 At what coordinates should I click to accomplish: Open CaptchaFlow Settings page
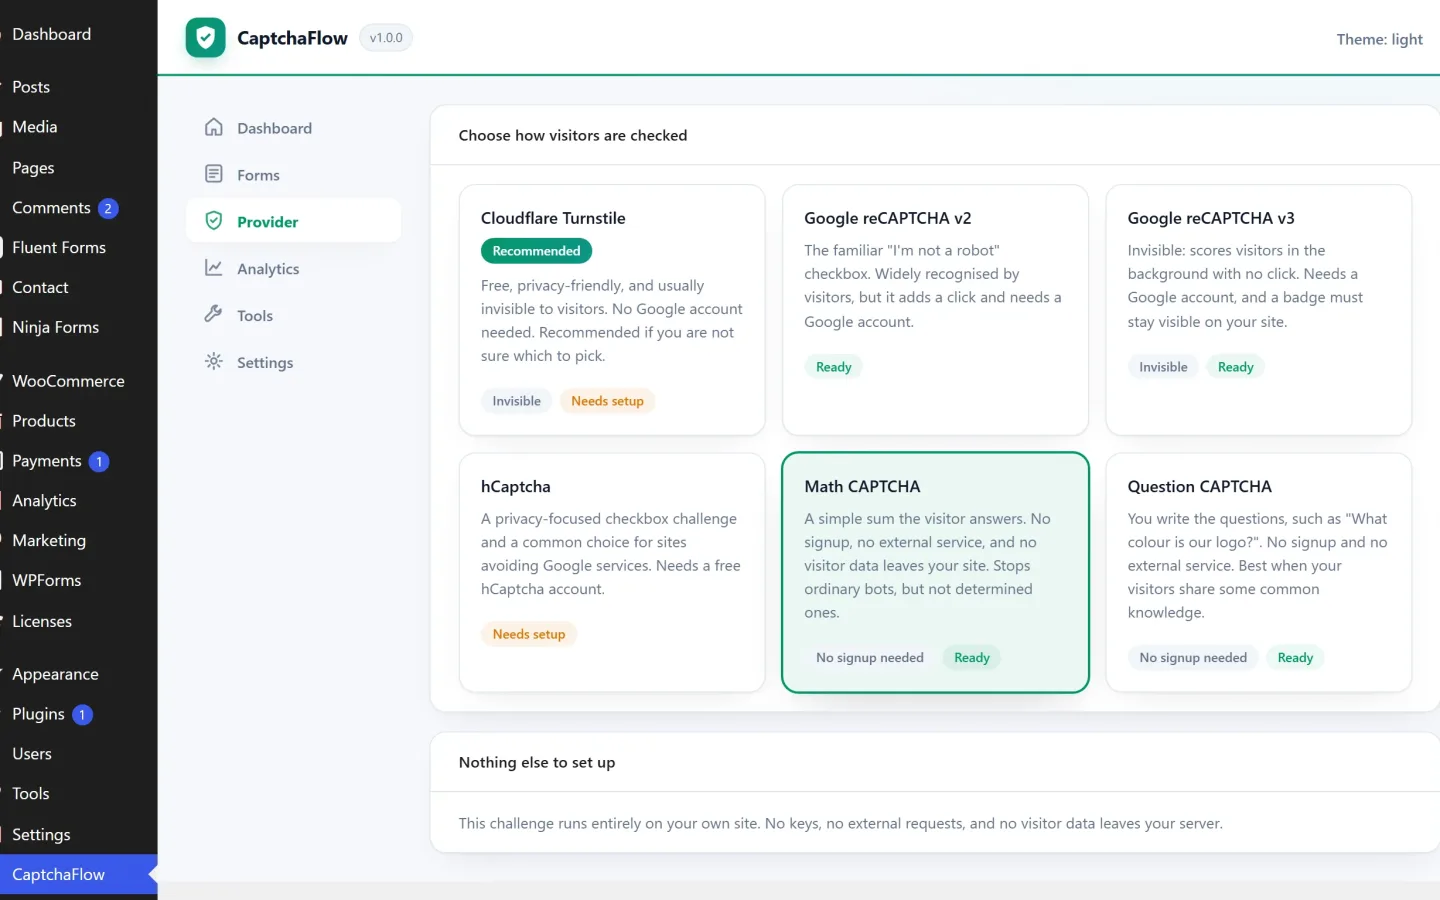tap(293, 363)
